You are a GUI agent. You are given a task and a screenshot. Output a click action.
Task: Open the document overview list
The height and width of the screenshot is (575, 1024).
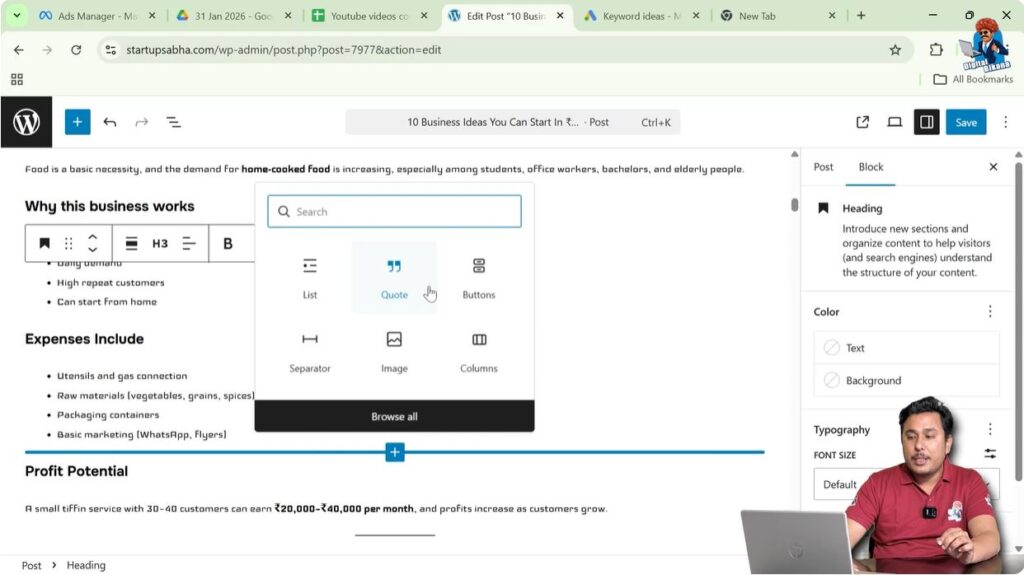(x=173, y=122)
